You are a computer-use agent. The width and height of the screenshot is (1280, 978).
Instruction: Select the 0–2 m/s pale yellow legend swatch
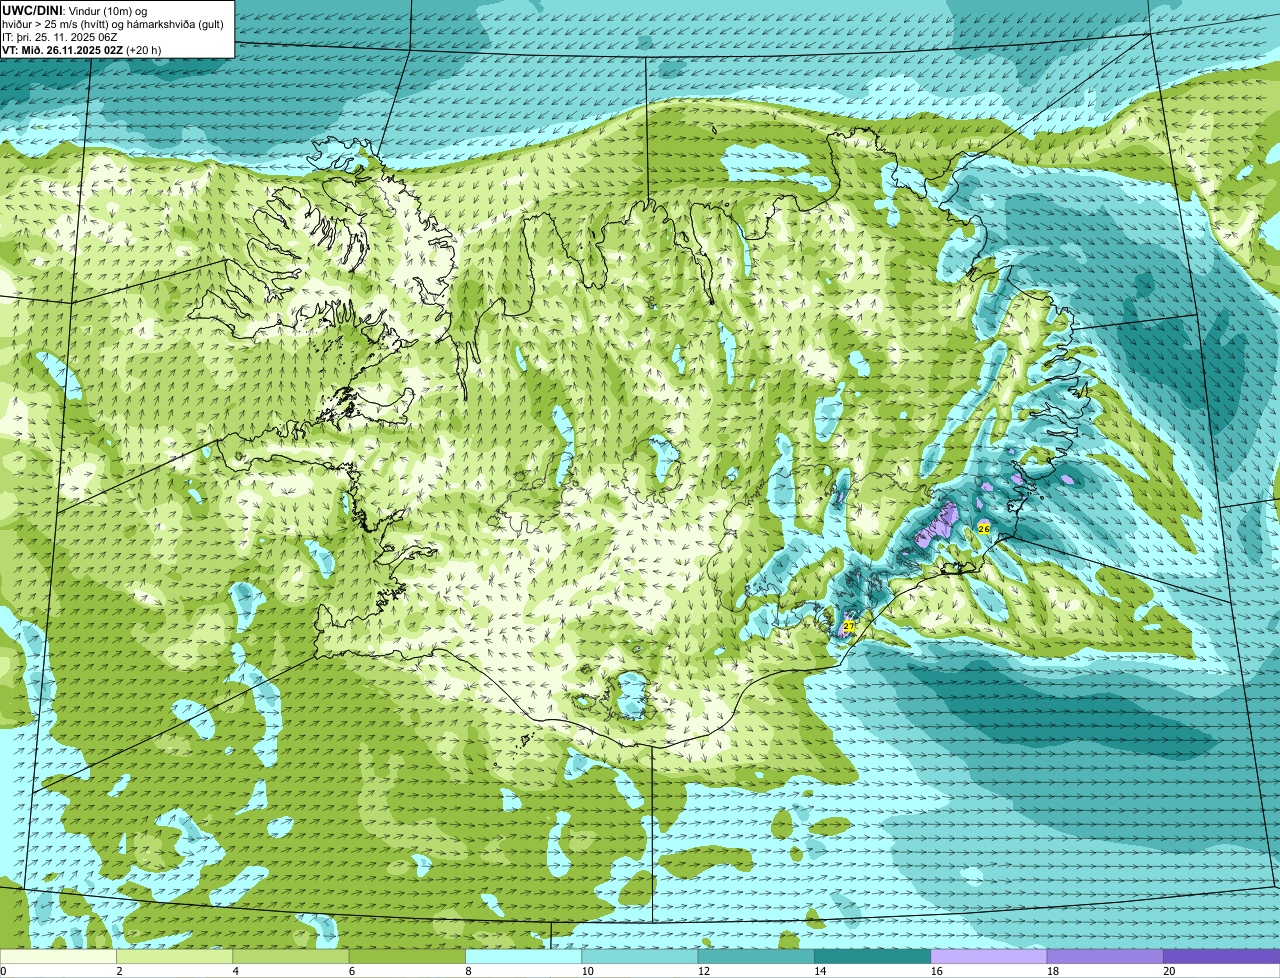(x=58, y=956)
